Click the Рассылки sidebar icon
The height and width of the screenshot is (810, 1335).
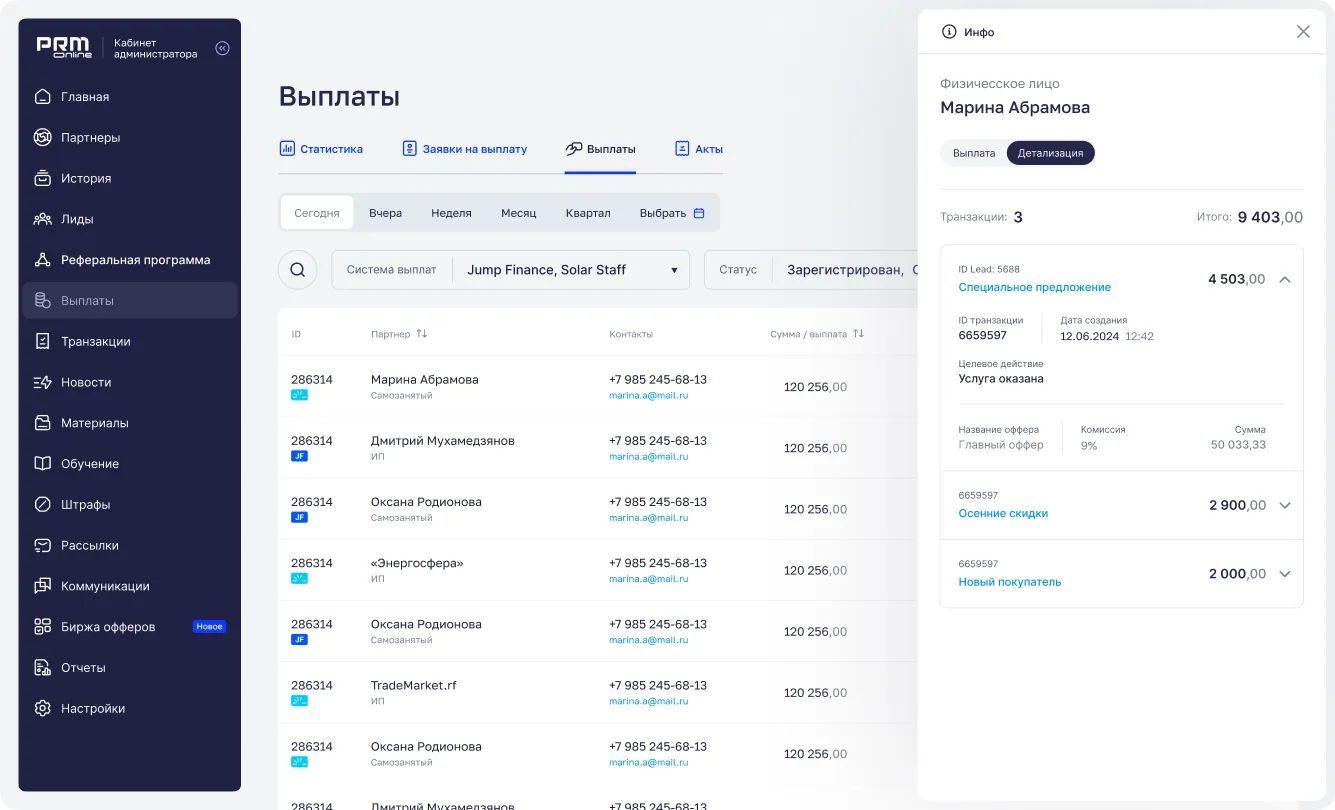[x=42, y=546]
